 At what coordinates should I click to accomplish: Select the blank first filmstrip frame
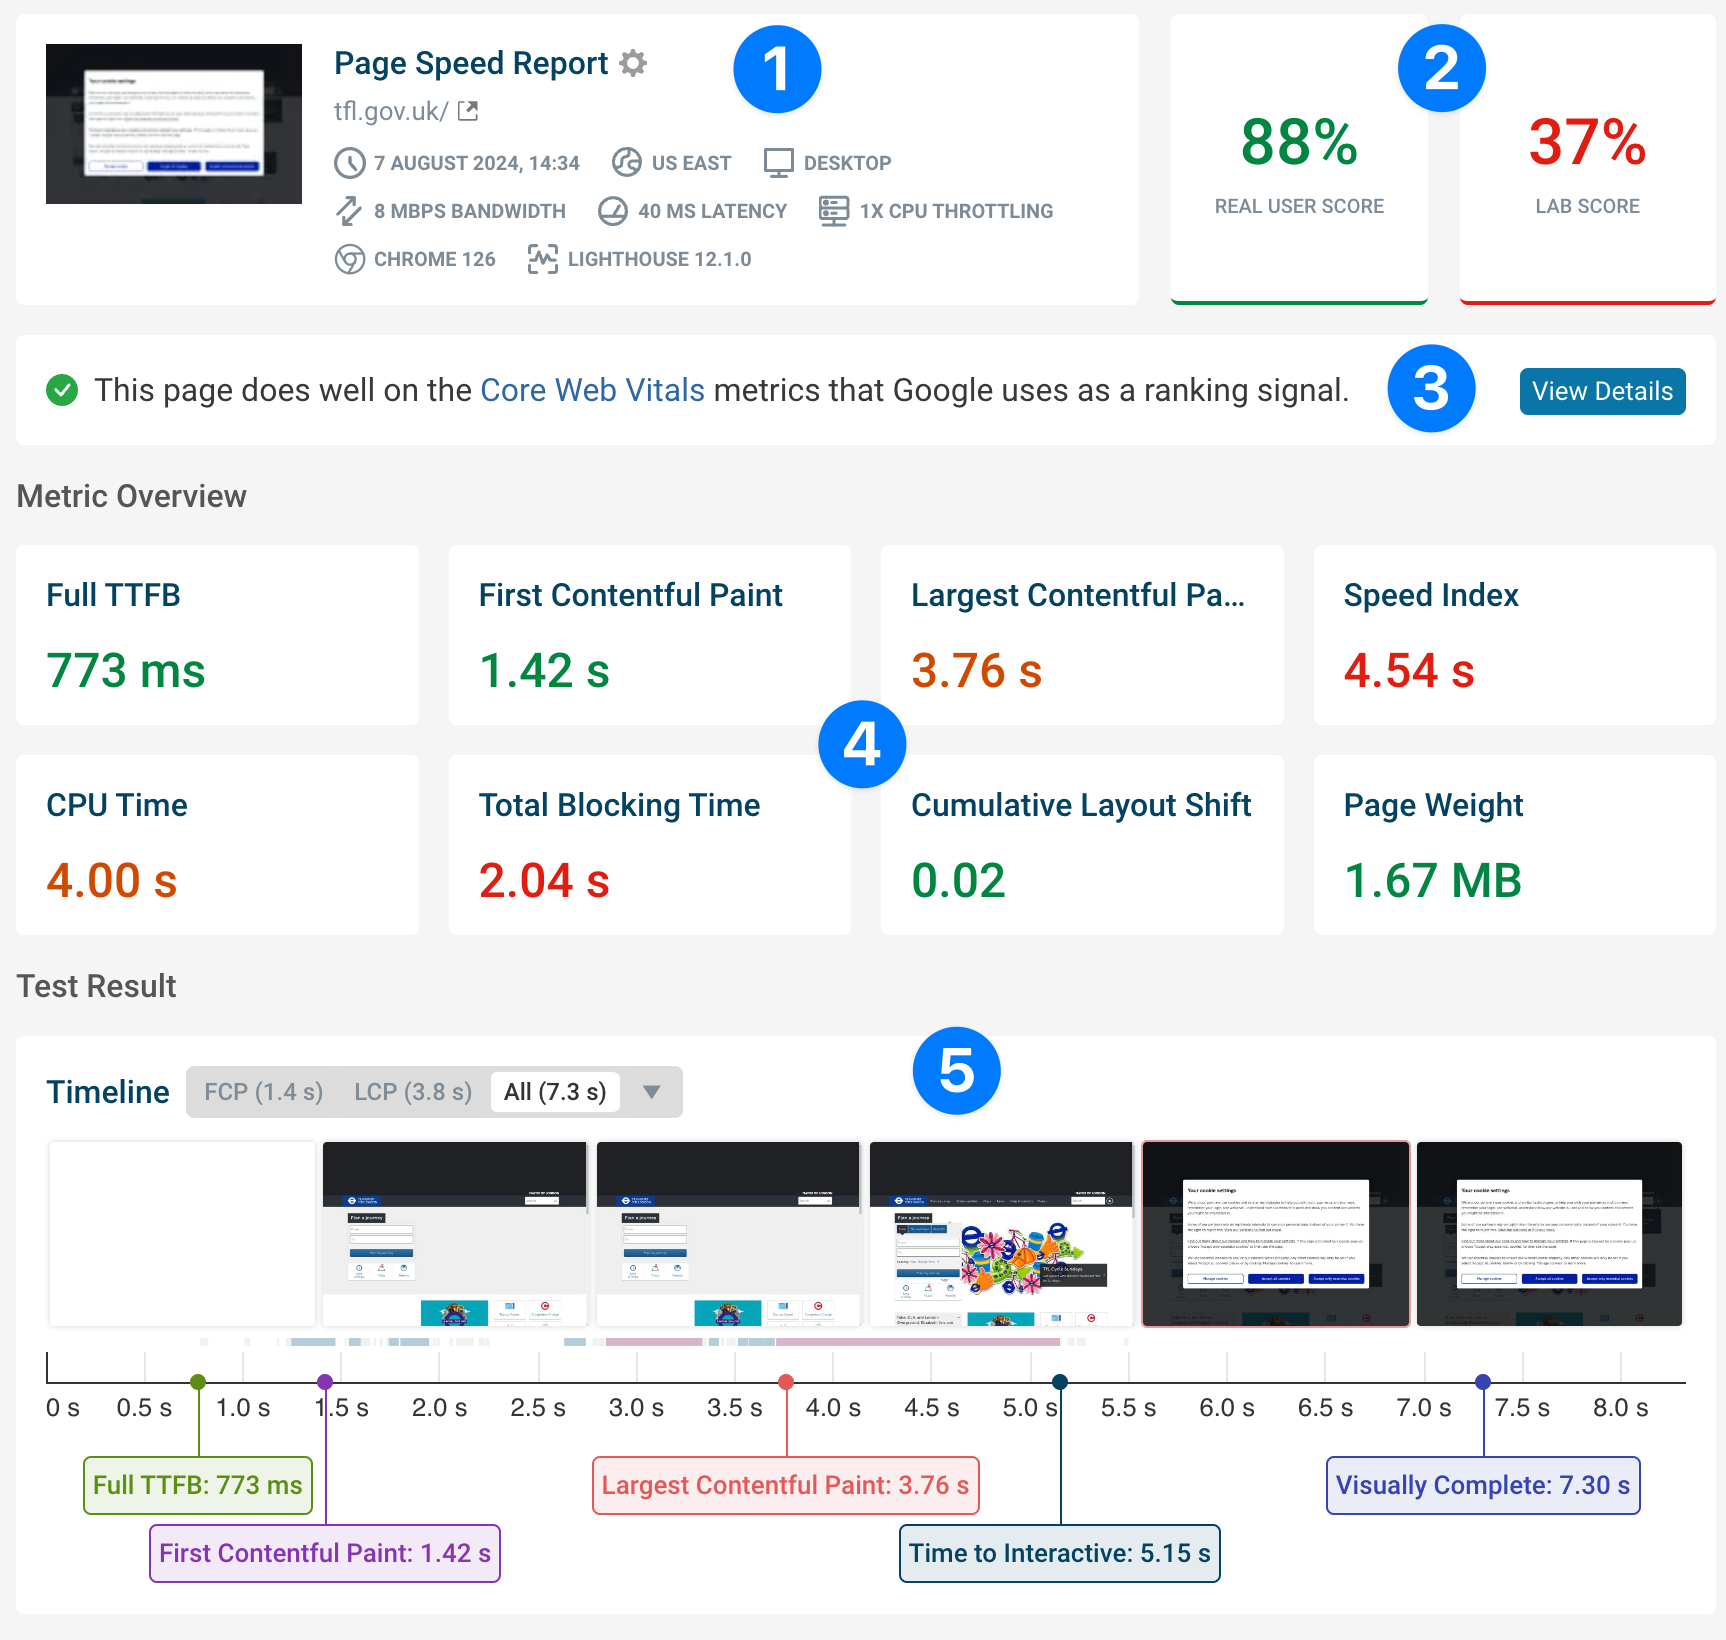(182, 1234)
